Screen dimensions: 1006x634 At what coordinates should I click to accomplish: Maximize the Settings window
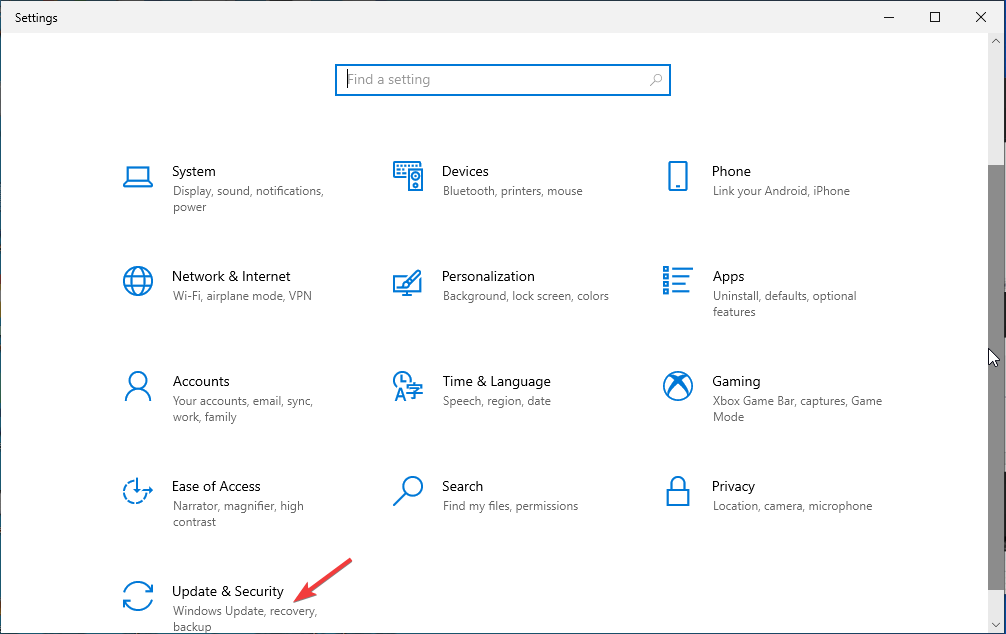point(935,17)
